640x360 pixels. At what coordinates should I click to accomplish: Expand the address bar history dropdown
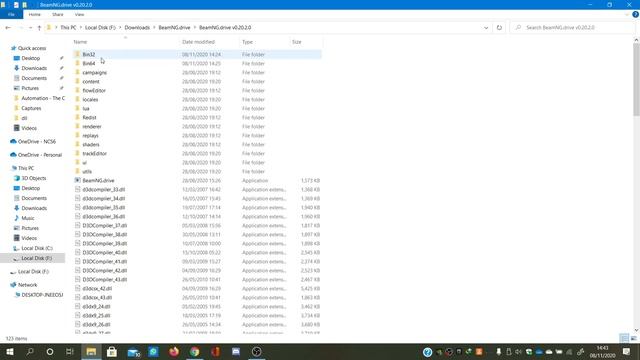pos(486,28)
